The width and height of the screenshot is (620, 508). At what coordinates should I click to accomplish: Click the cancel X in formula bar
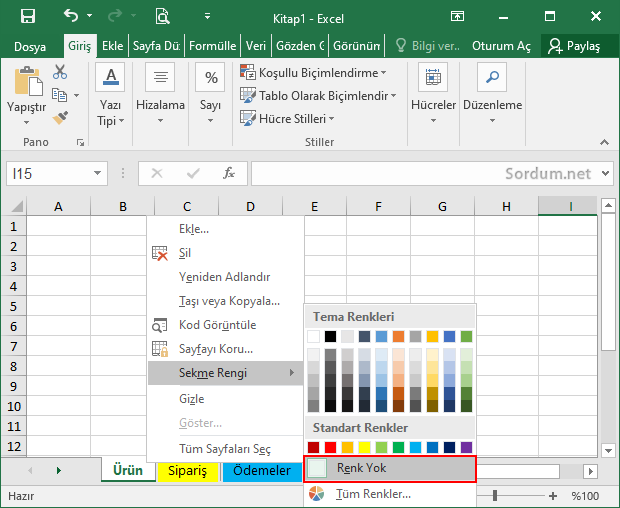point(157,173)
